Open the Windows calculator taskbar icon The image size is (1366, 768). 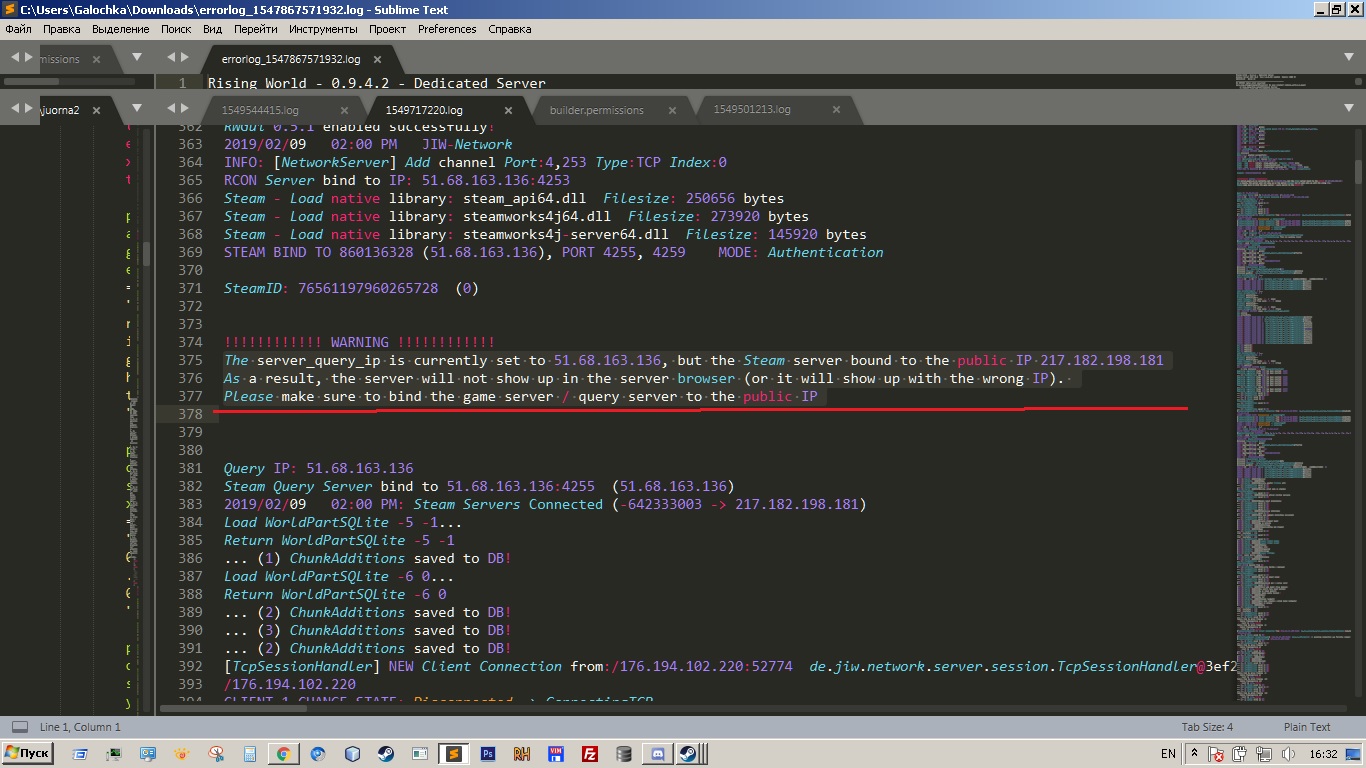click(x=249, y=754)
